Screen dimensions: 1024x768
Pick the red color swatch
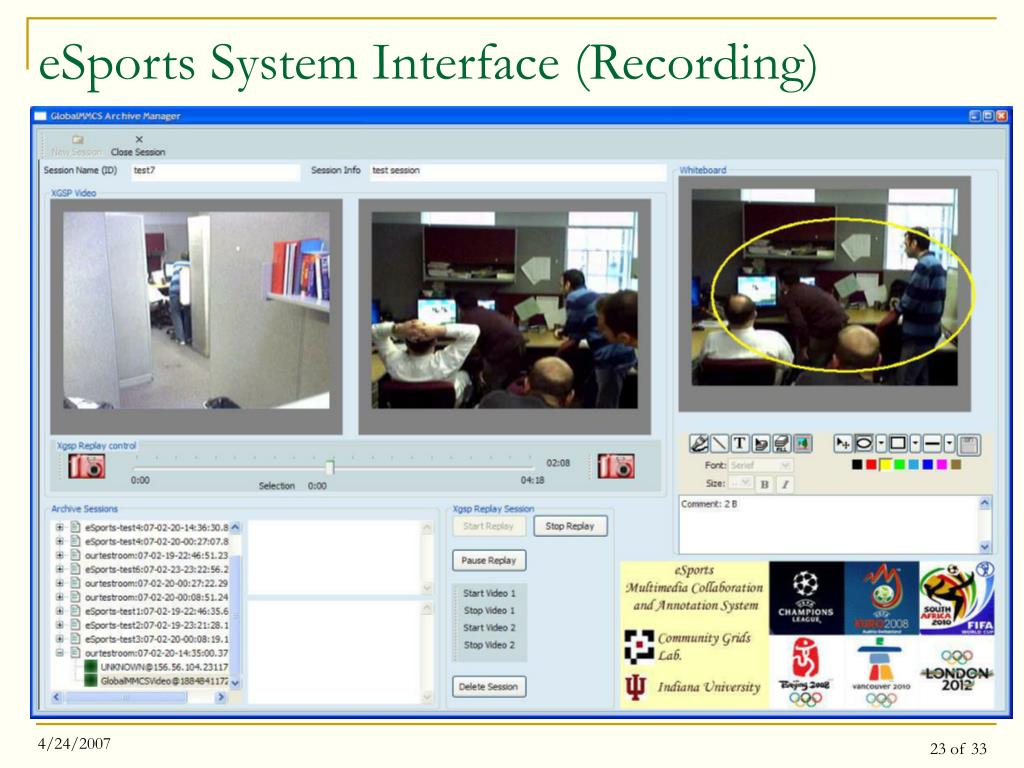pyautogui.click(x=871, y=464)
